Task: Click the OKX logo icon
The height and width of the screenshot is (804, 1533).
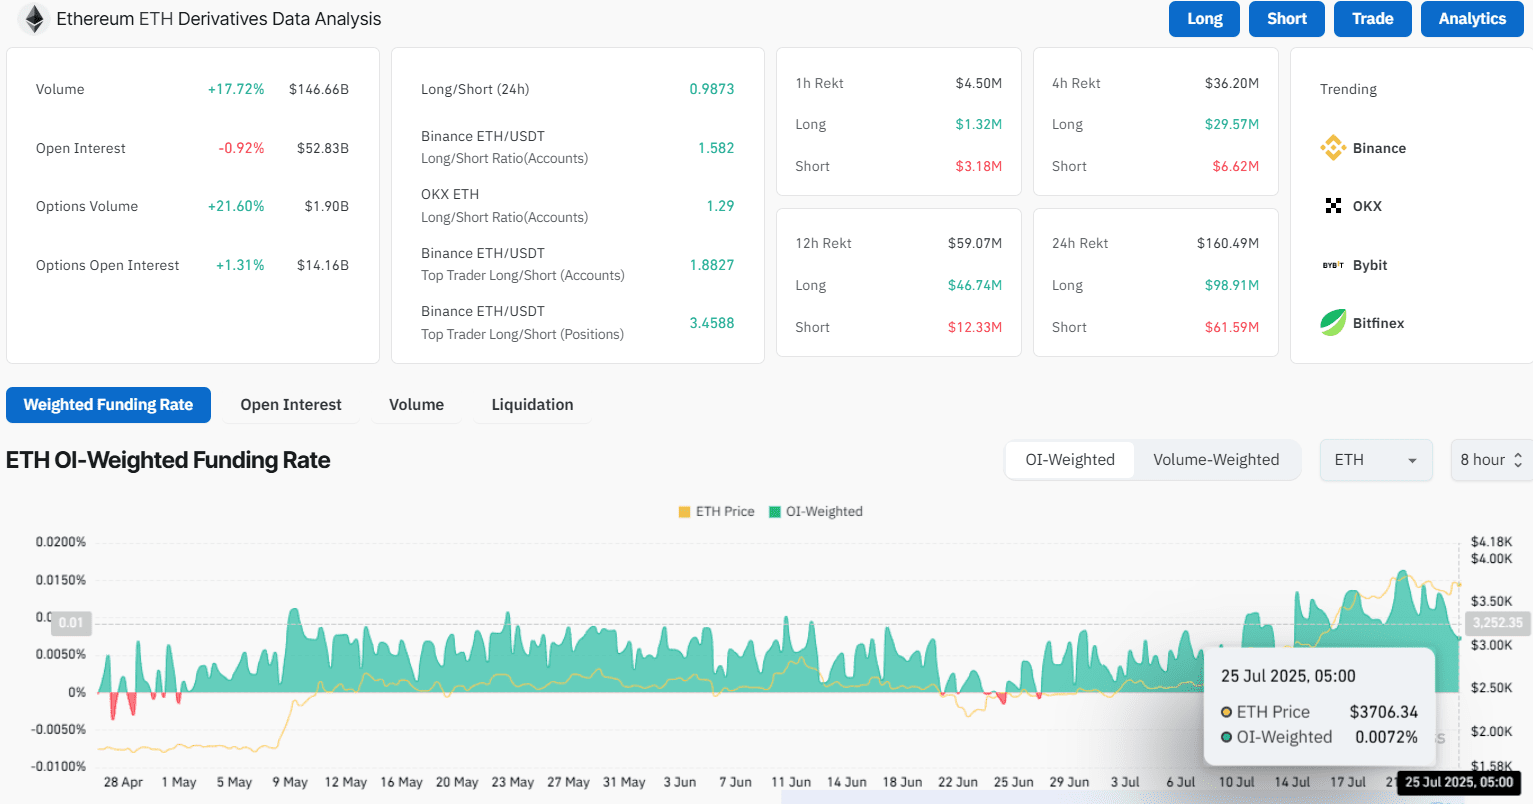Action: 1333,206
